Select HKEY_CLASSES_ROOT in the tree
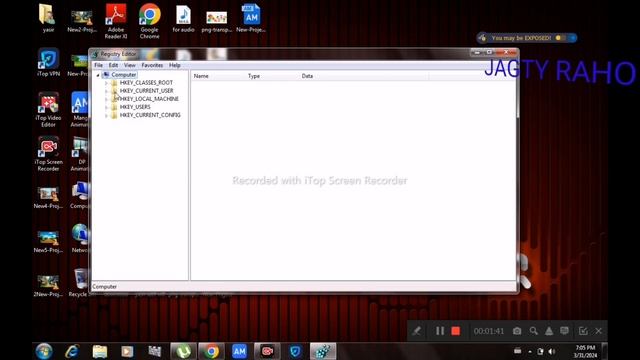Image resolution: width=640 pixels, height=360 pixels. [x=146, y=83]
